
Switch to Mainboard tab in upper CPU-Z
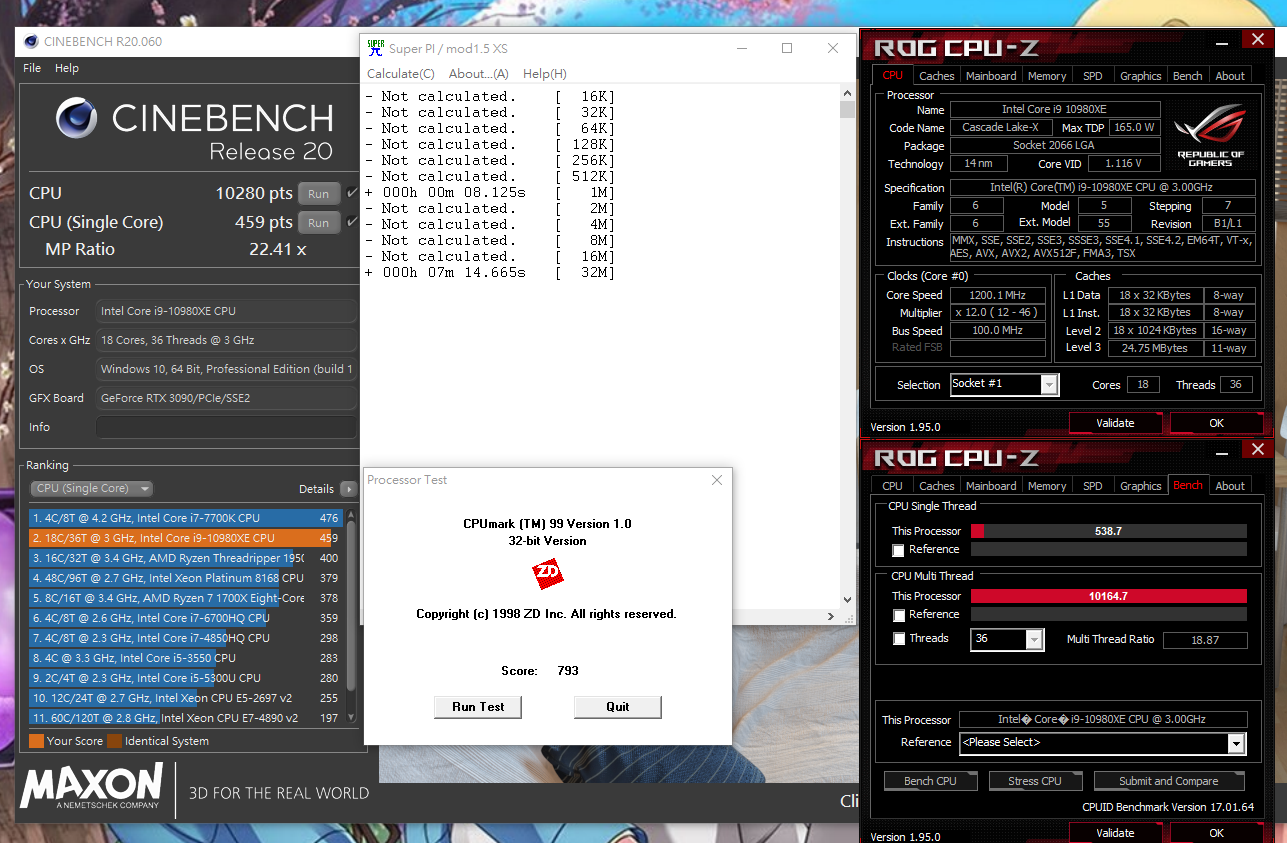coord(991,76)
